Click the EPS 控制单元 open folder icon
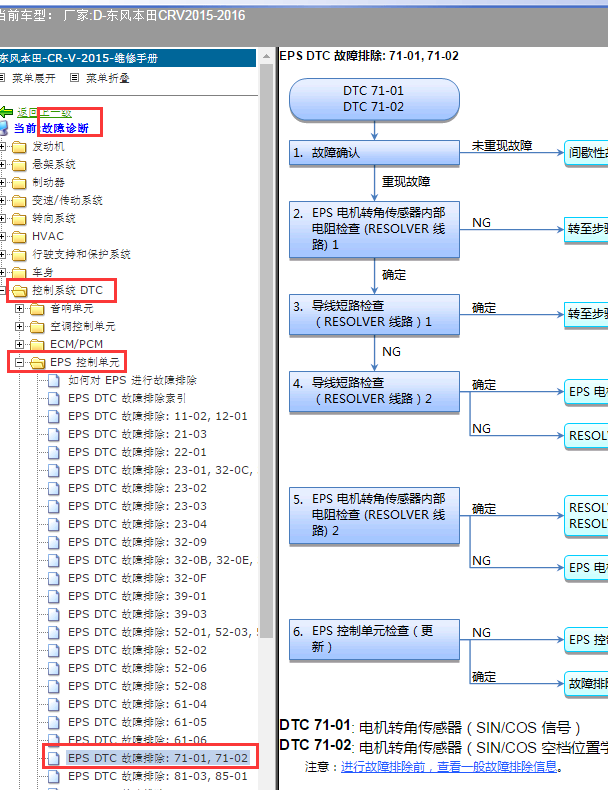The width and height of the screenshot is (608, 790). (37, 363)
